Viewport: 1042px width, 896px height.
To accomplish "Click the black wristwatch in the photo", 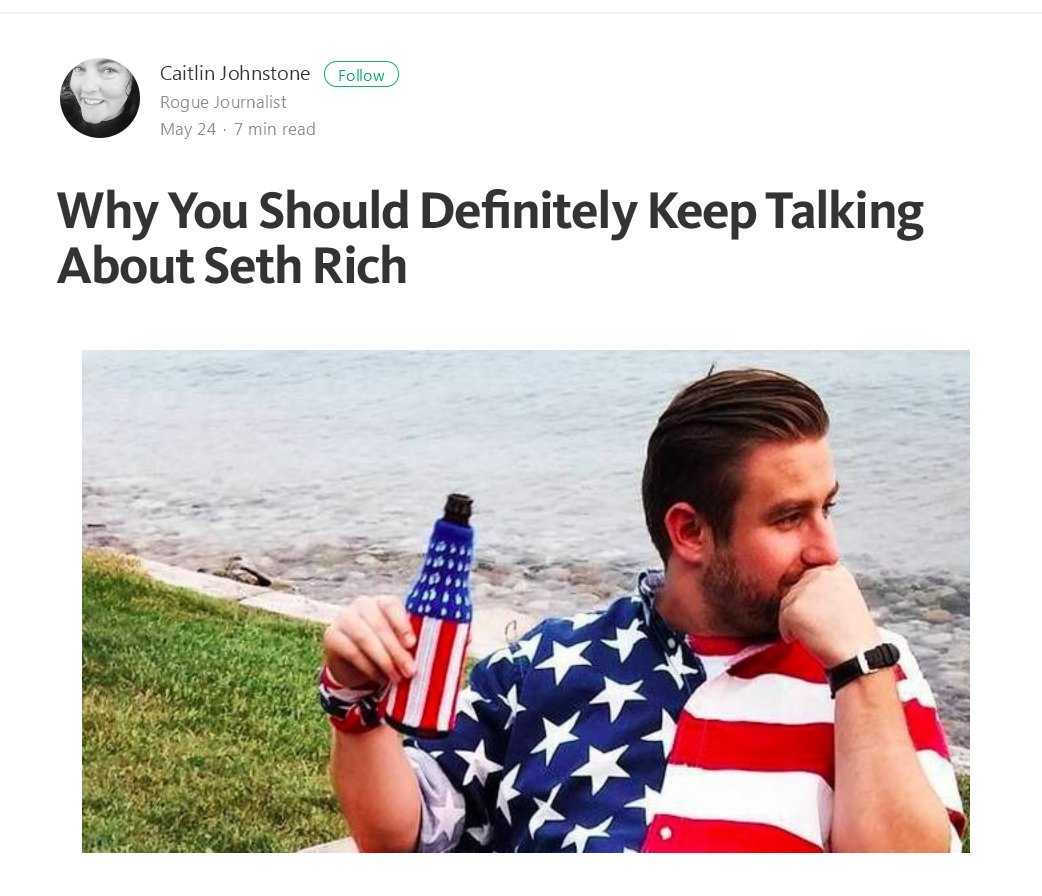I will [x=863, y=667].
